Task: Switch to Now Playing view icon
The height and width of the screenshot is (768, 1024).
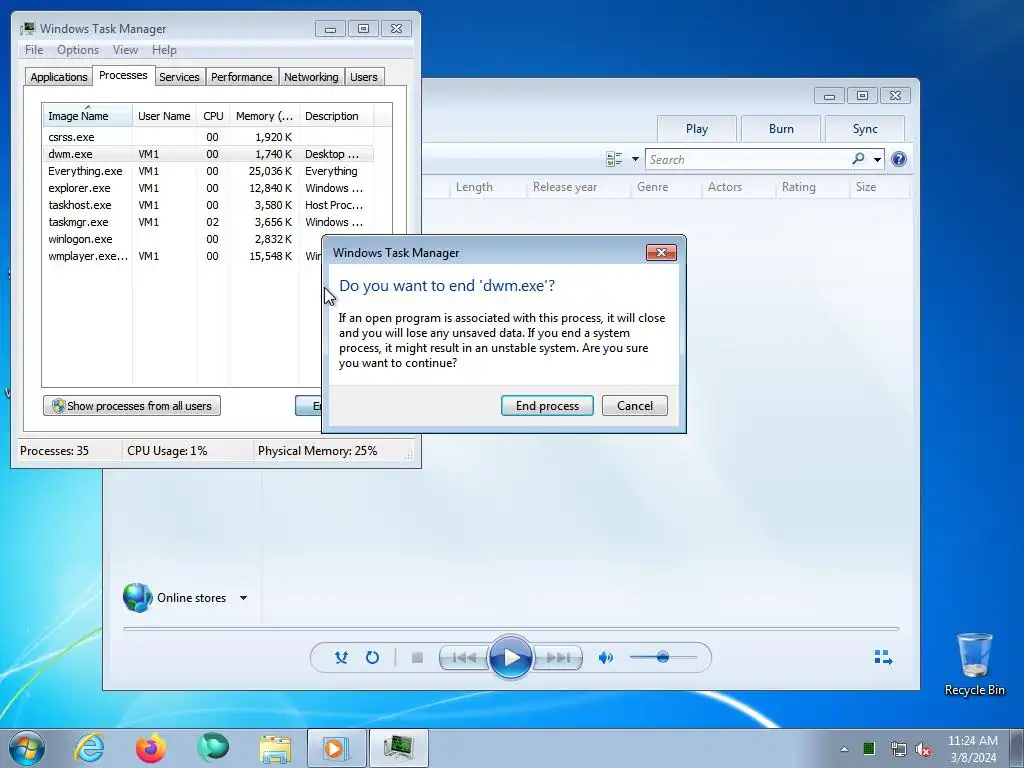Action: click(x=883, y=657)
